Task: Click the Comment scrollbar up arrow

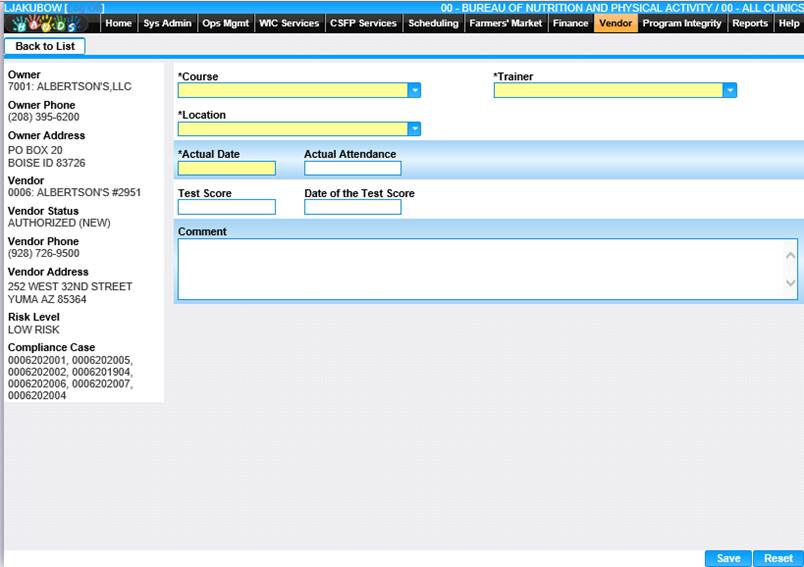Action: coord(791,255)
